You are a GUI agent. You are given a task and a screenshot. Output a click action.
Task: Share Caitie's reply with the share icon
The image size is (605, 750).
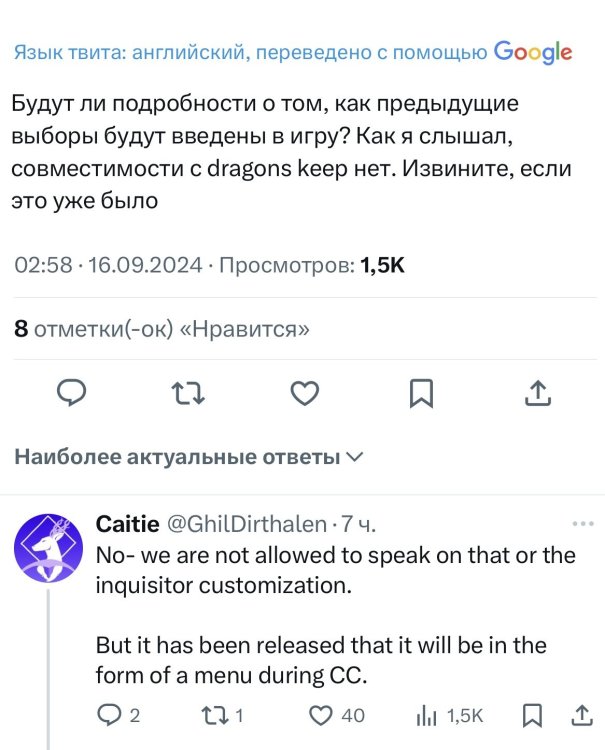582,715
